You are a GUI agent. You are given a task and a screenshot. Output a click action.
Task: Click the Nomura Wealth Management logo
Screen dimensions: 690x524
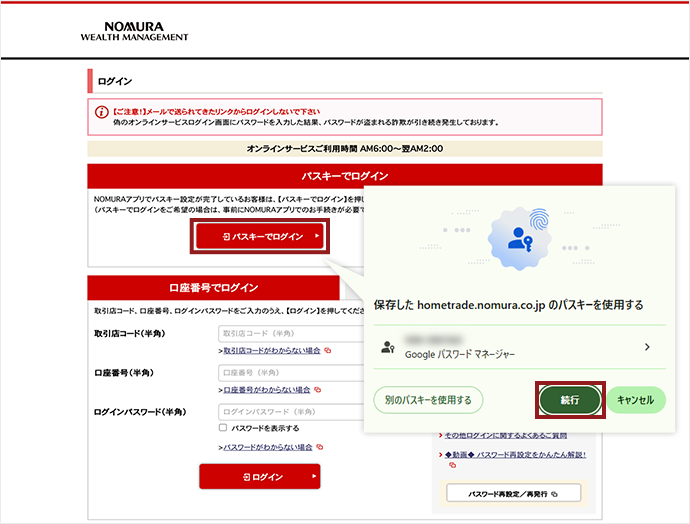(134, 31)
